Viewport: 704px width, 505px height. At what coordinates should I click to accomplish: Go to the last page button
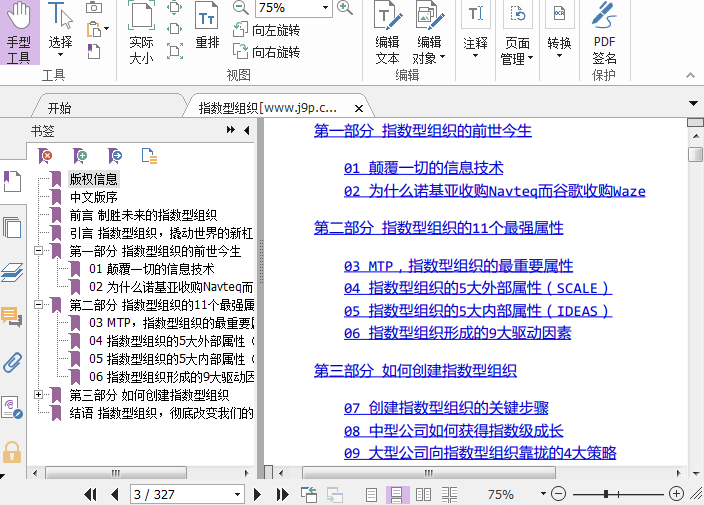(x=282, y=495)
